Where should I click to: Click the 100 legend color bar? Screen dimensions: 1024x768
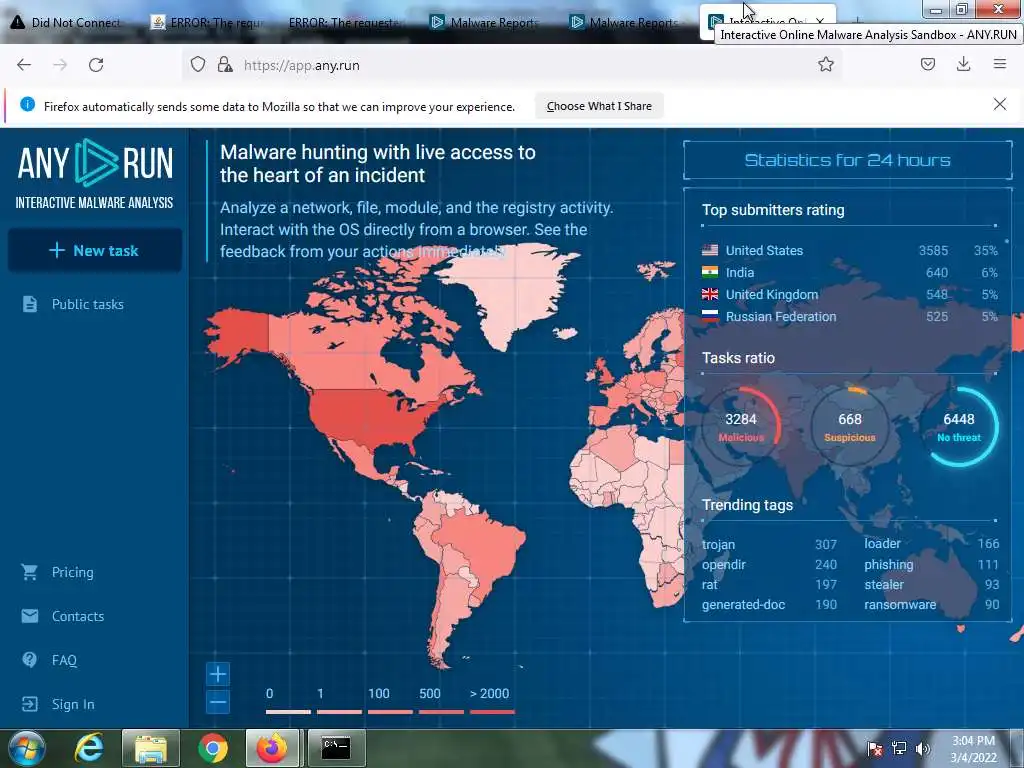[391, 711]
